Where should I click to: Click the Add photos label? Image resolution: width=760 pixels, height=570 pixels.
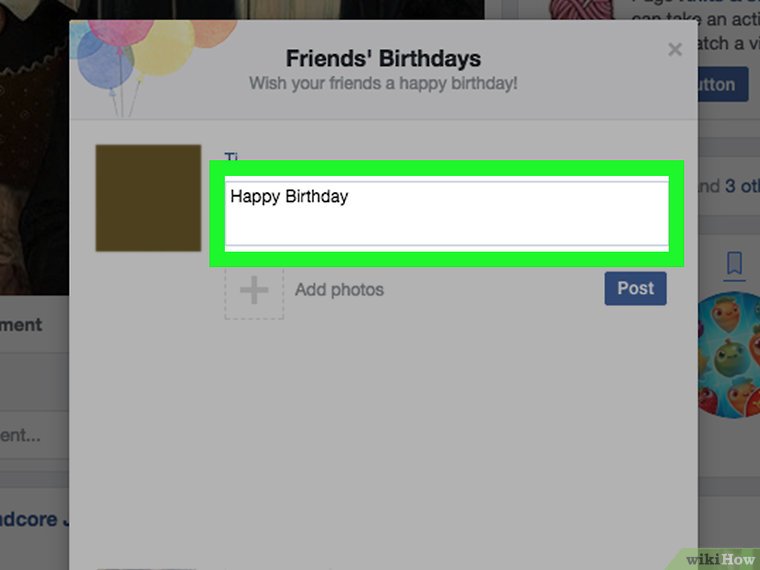pyautogui.click(x=339, y=290)
